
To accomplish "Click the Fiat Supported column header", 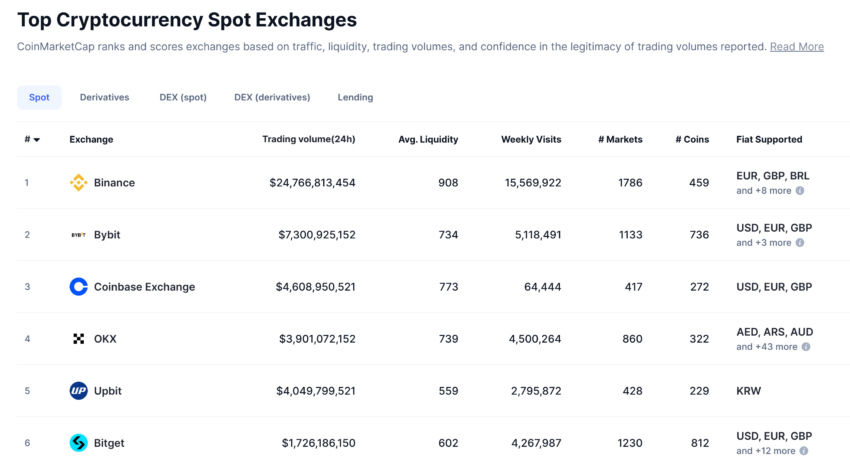I will click(769, 139).
